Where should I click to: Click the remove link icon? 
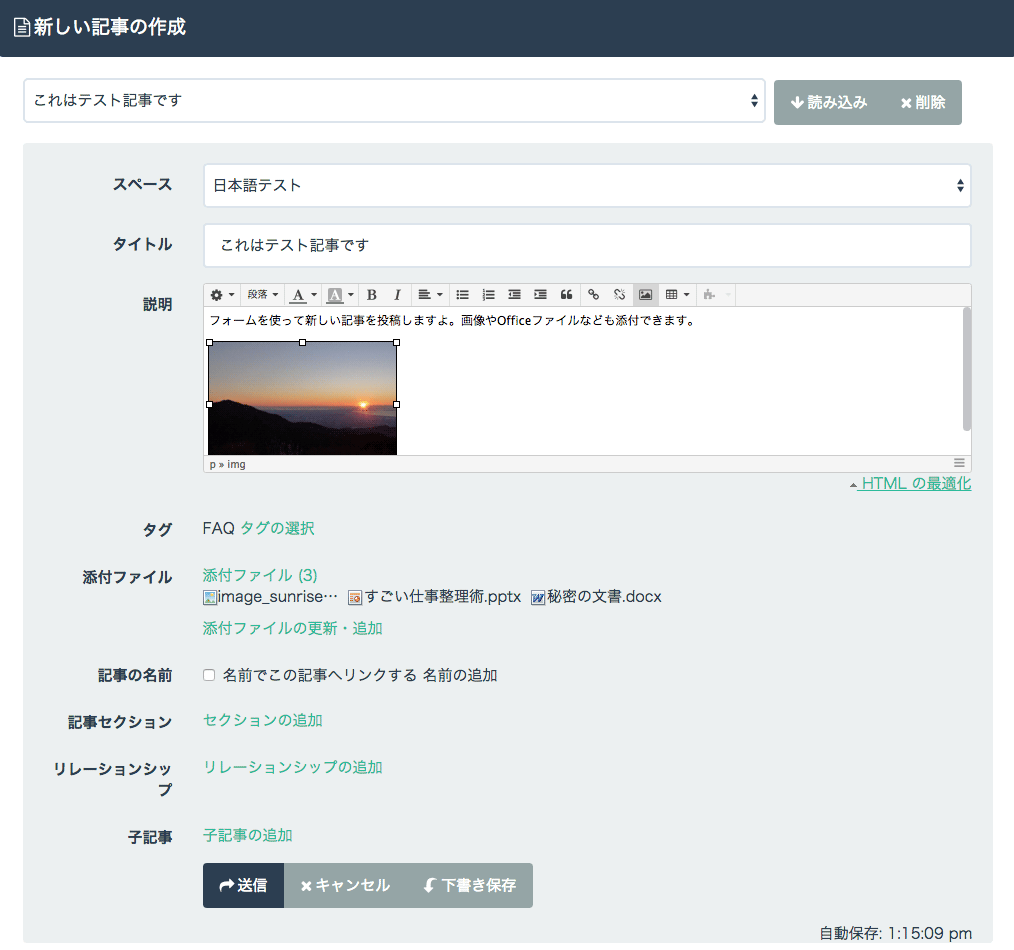[619, 295]
